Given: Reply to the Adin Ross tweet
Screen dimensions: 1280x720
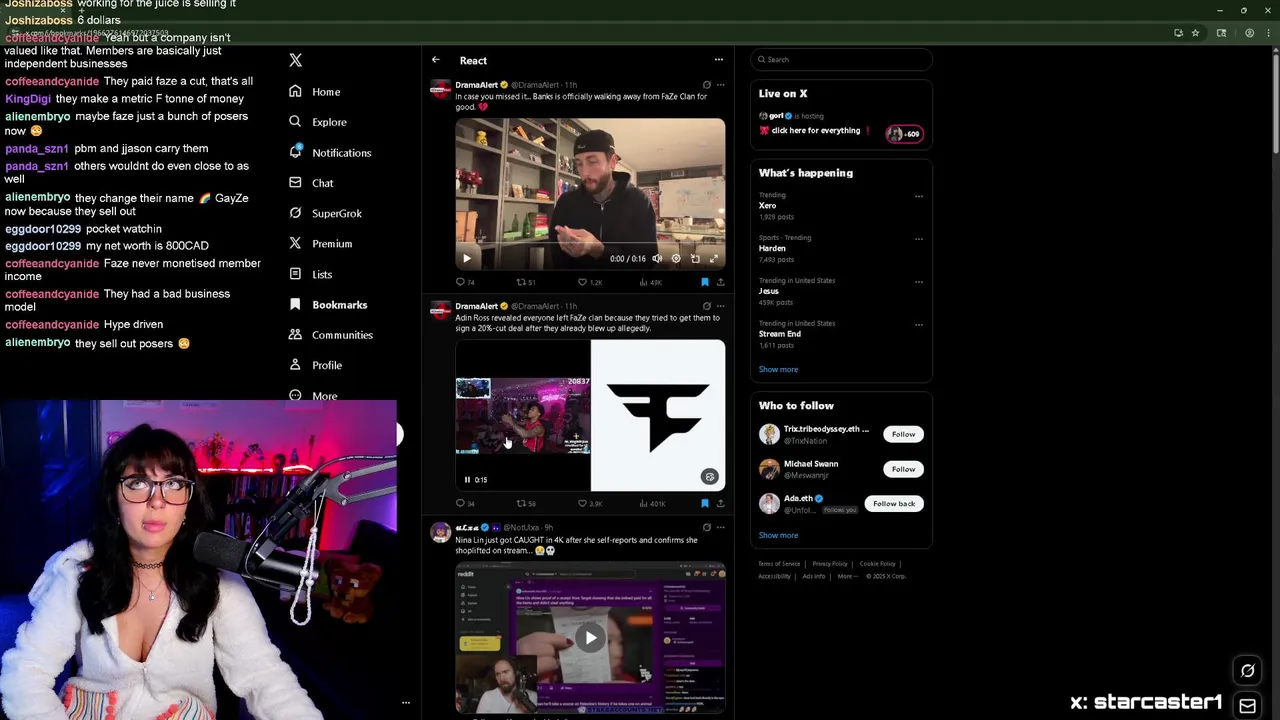Looking at the screenshot, I should (460, 504).
